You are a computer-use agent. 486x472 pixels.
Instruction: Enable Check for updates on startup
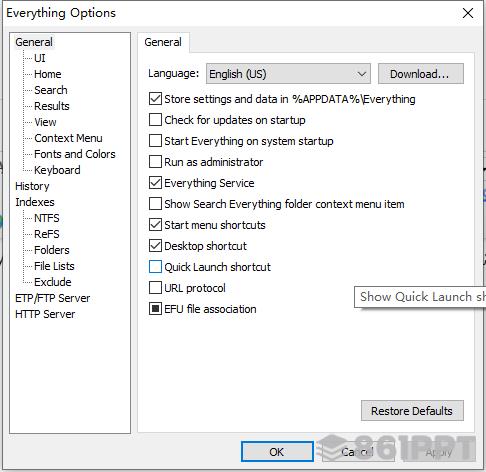tap(155, 120)
